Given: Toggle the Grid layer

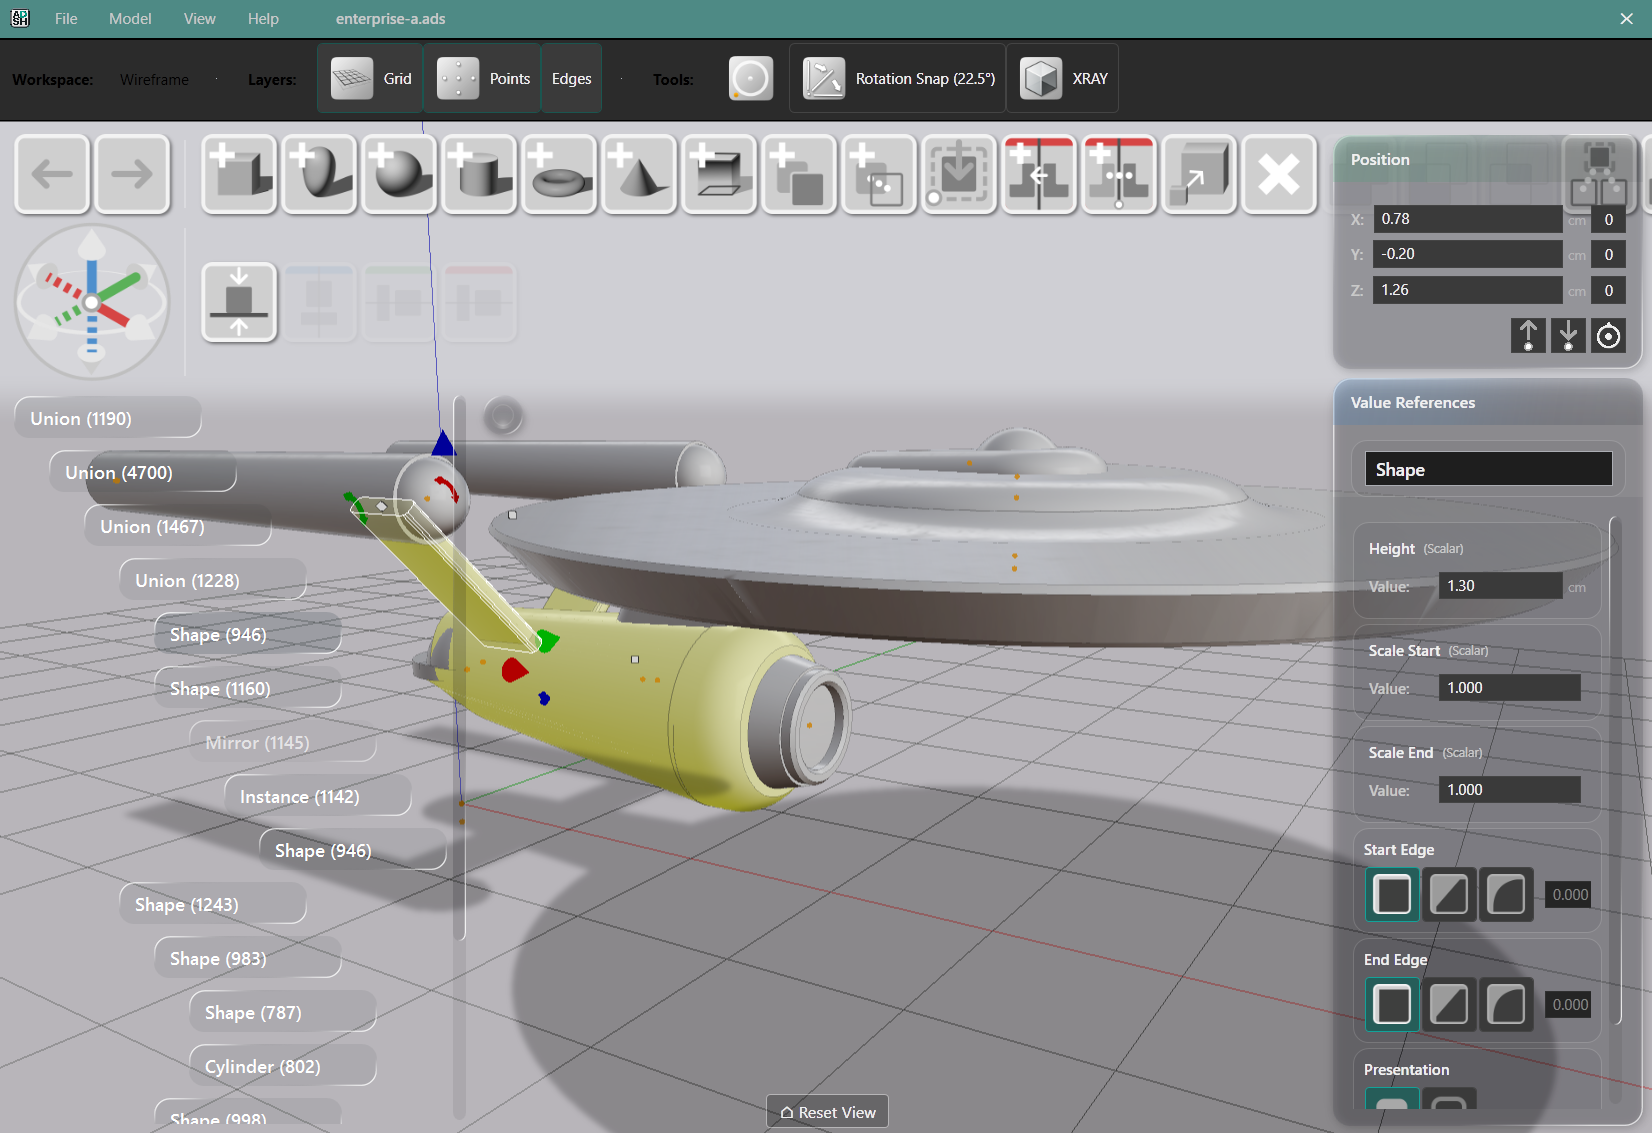Looking at the screenshot, I should (x=371, y=79).
